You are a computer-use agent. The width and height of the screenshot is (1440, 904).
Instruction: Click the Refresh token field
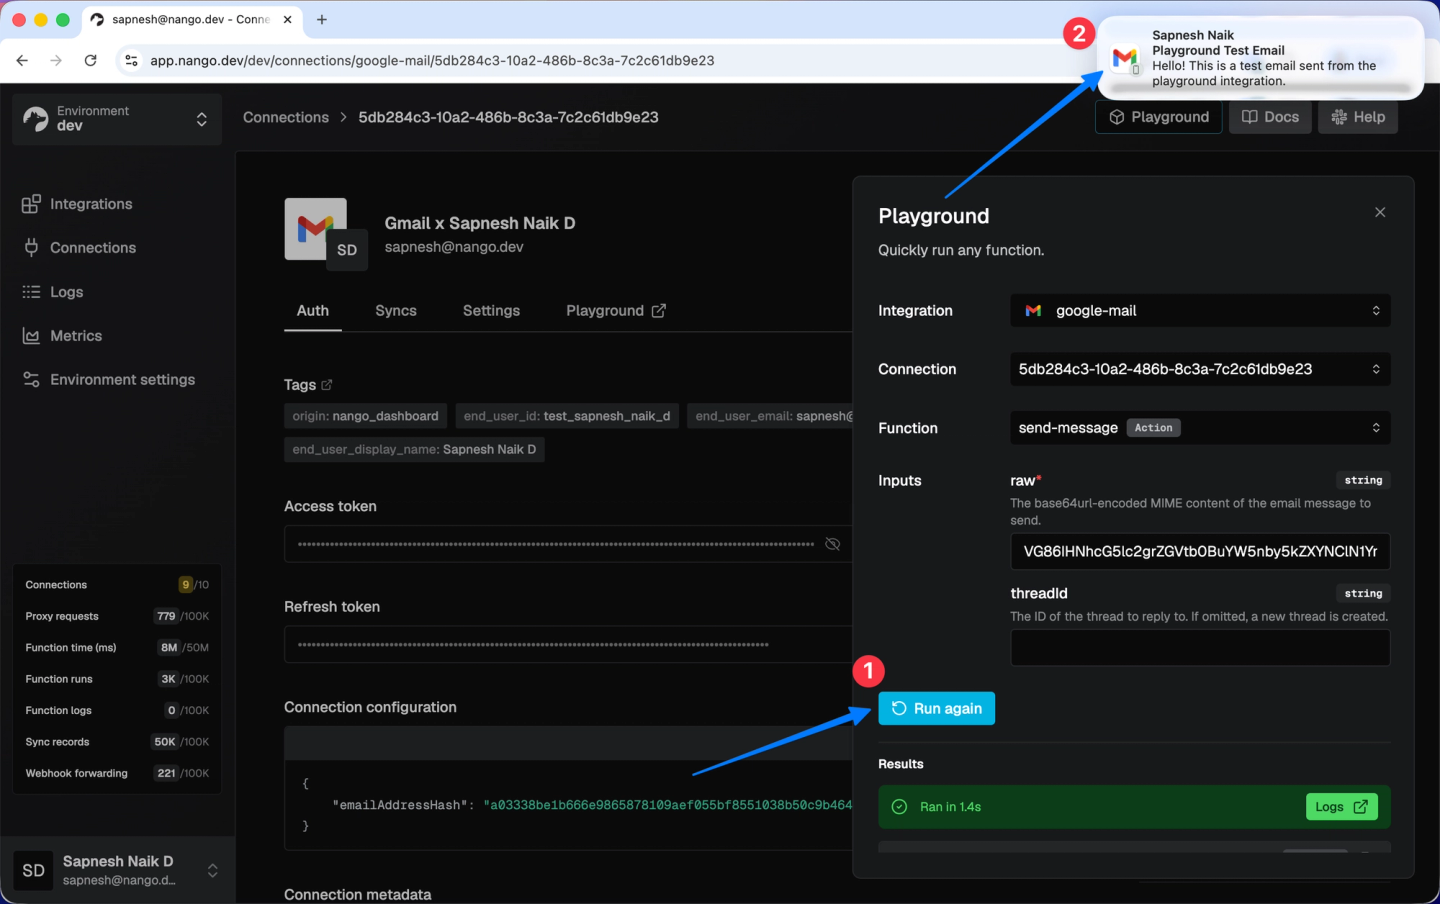tap(568, 645)
